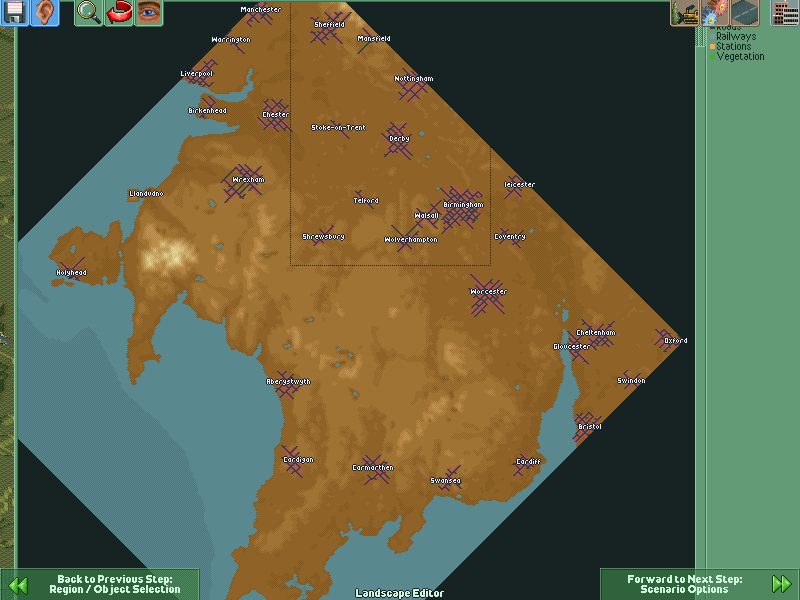Click the Stoke-on-Trent town label
Viewport: 800px width, 600px height.
click(338, 128)
